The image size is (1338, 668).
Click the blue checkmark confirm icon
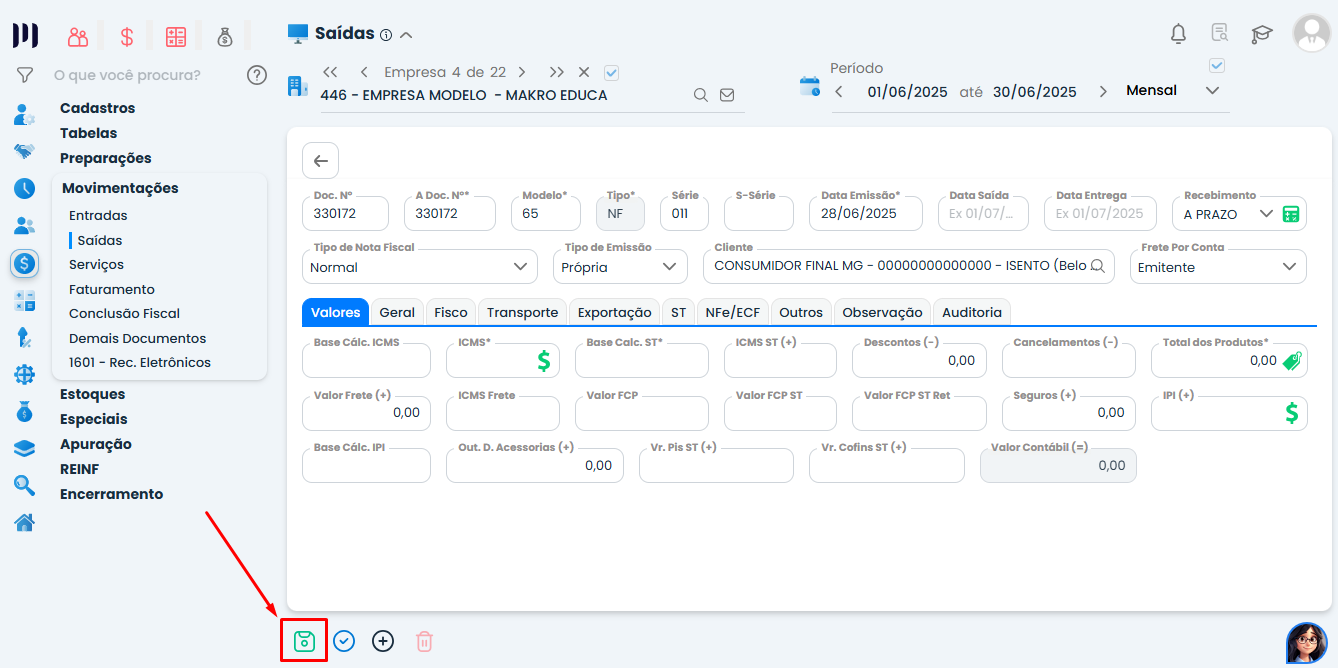click(x=344, y=641)
